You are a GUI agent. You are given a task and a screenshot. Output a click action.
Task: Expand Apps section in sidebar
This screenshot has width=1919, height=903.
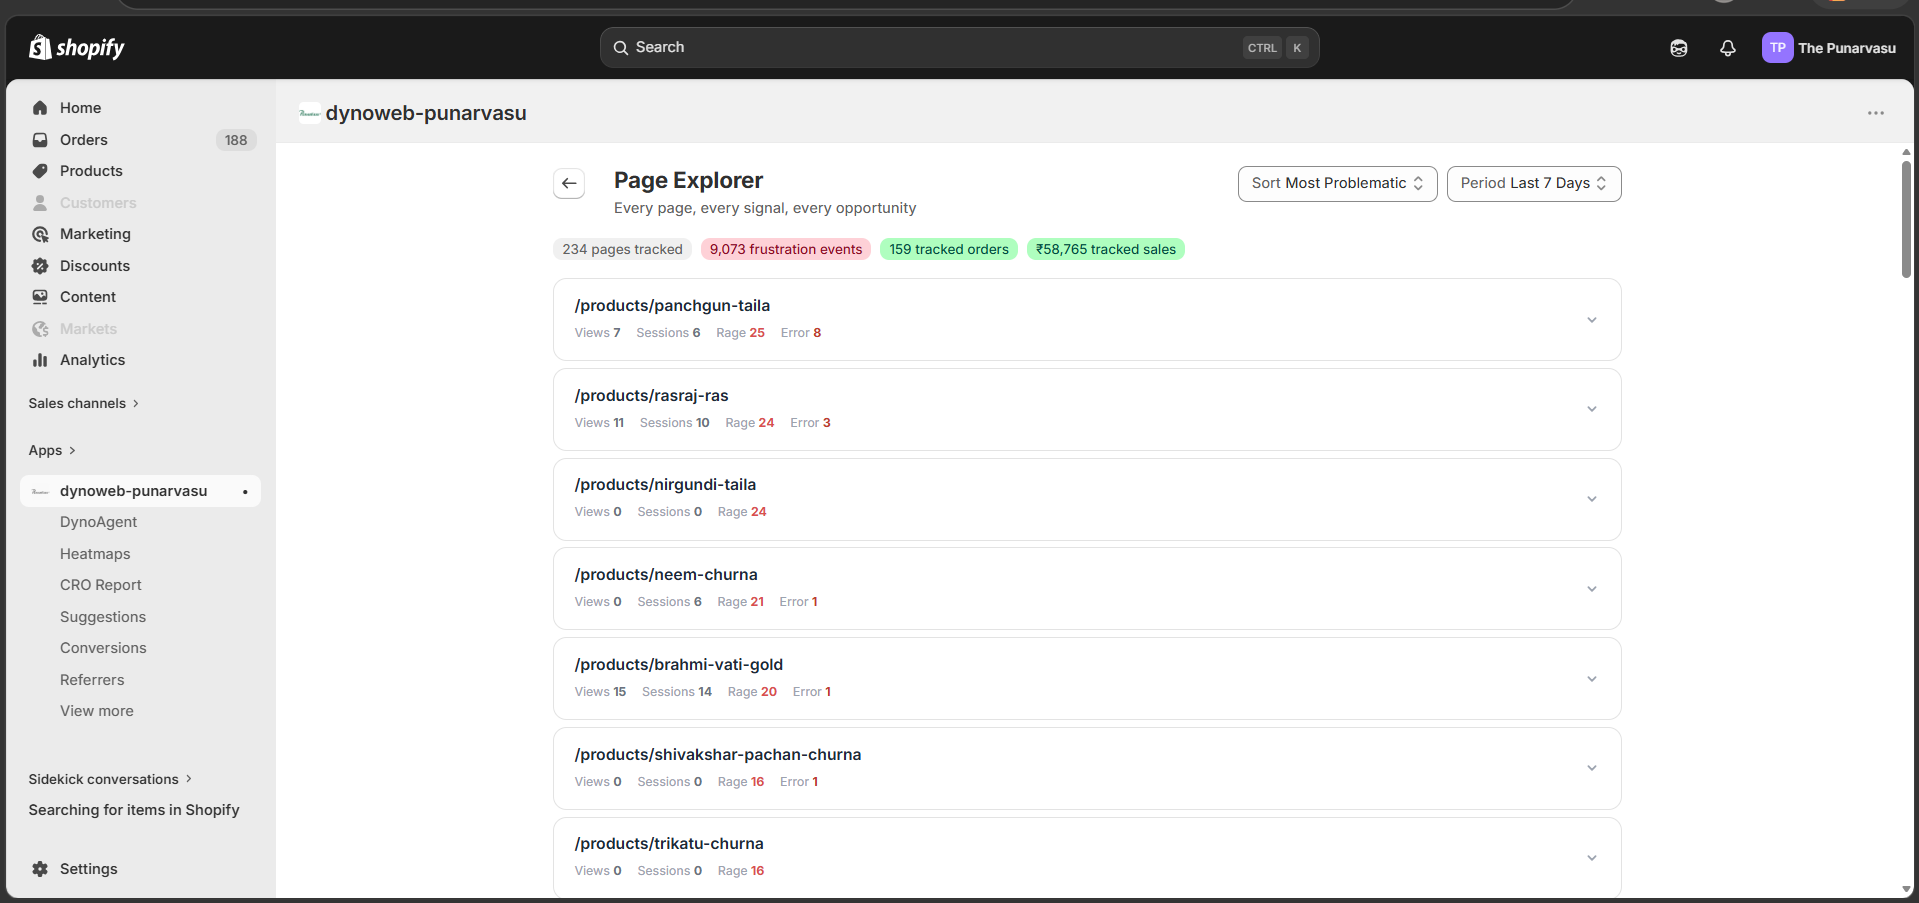(52, 450)
